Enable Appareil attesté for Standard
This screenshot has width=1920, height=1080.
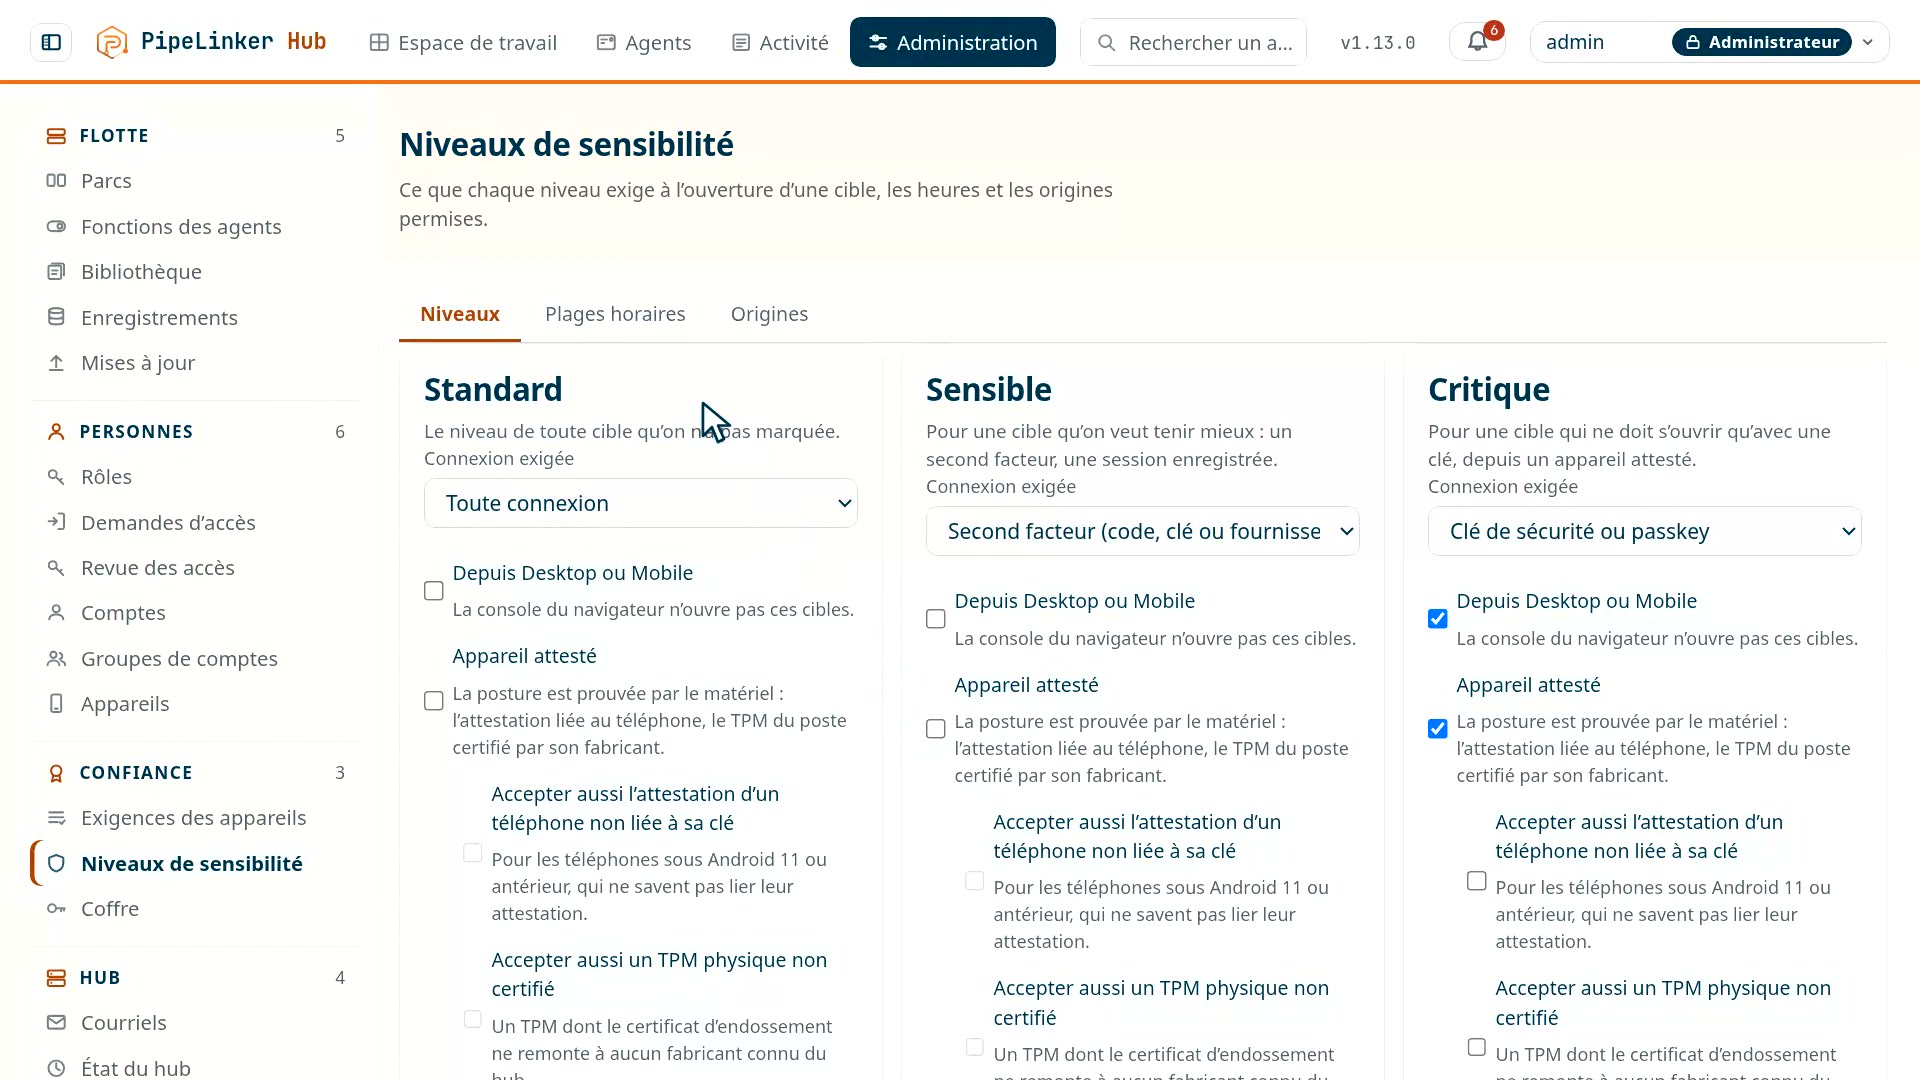click(x=433, y=701)
